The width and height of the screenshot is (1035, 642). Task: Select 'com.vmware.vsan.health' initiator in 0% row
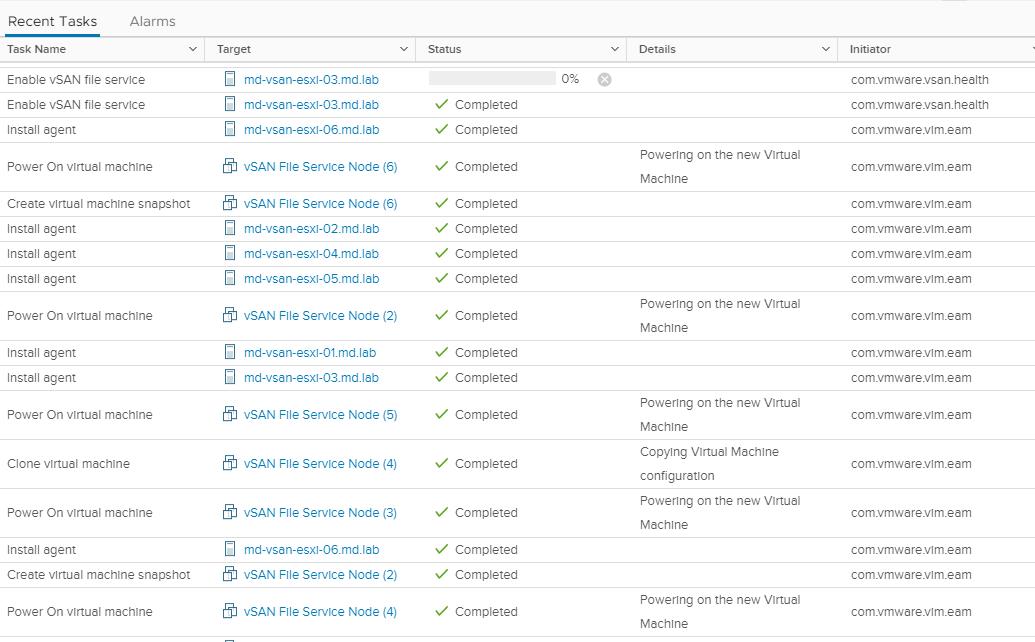point(919,80)
